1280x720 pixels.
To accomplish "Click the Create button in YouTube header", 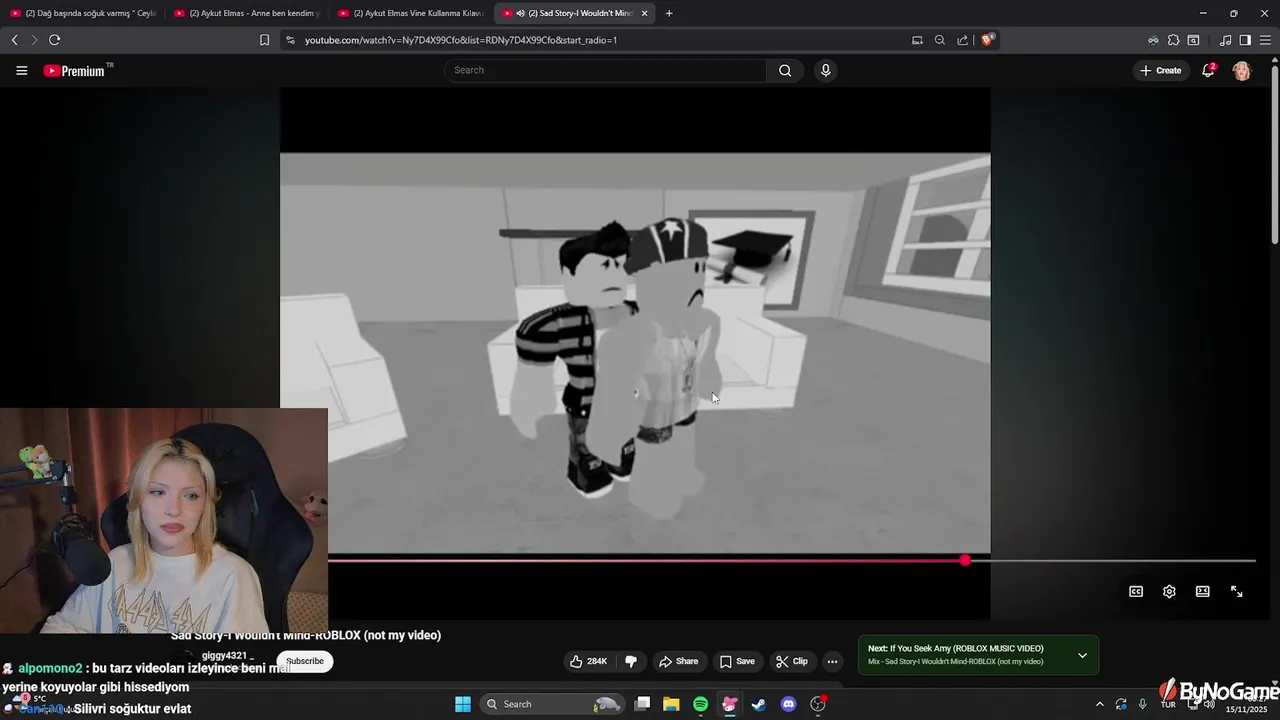I will coord(1161,70).
